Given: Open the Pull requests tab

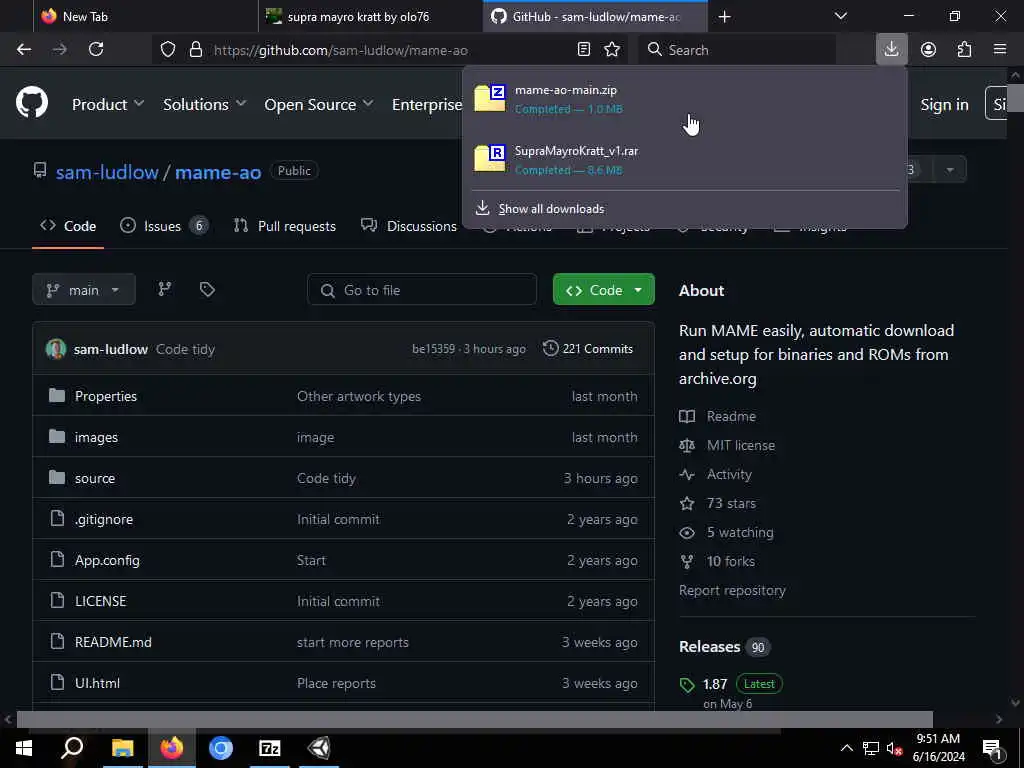Looking at the screenshot, I should (x=285, y=226).
